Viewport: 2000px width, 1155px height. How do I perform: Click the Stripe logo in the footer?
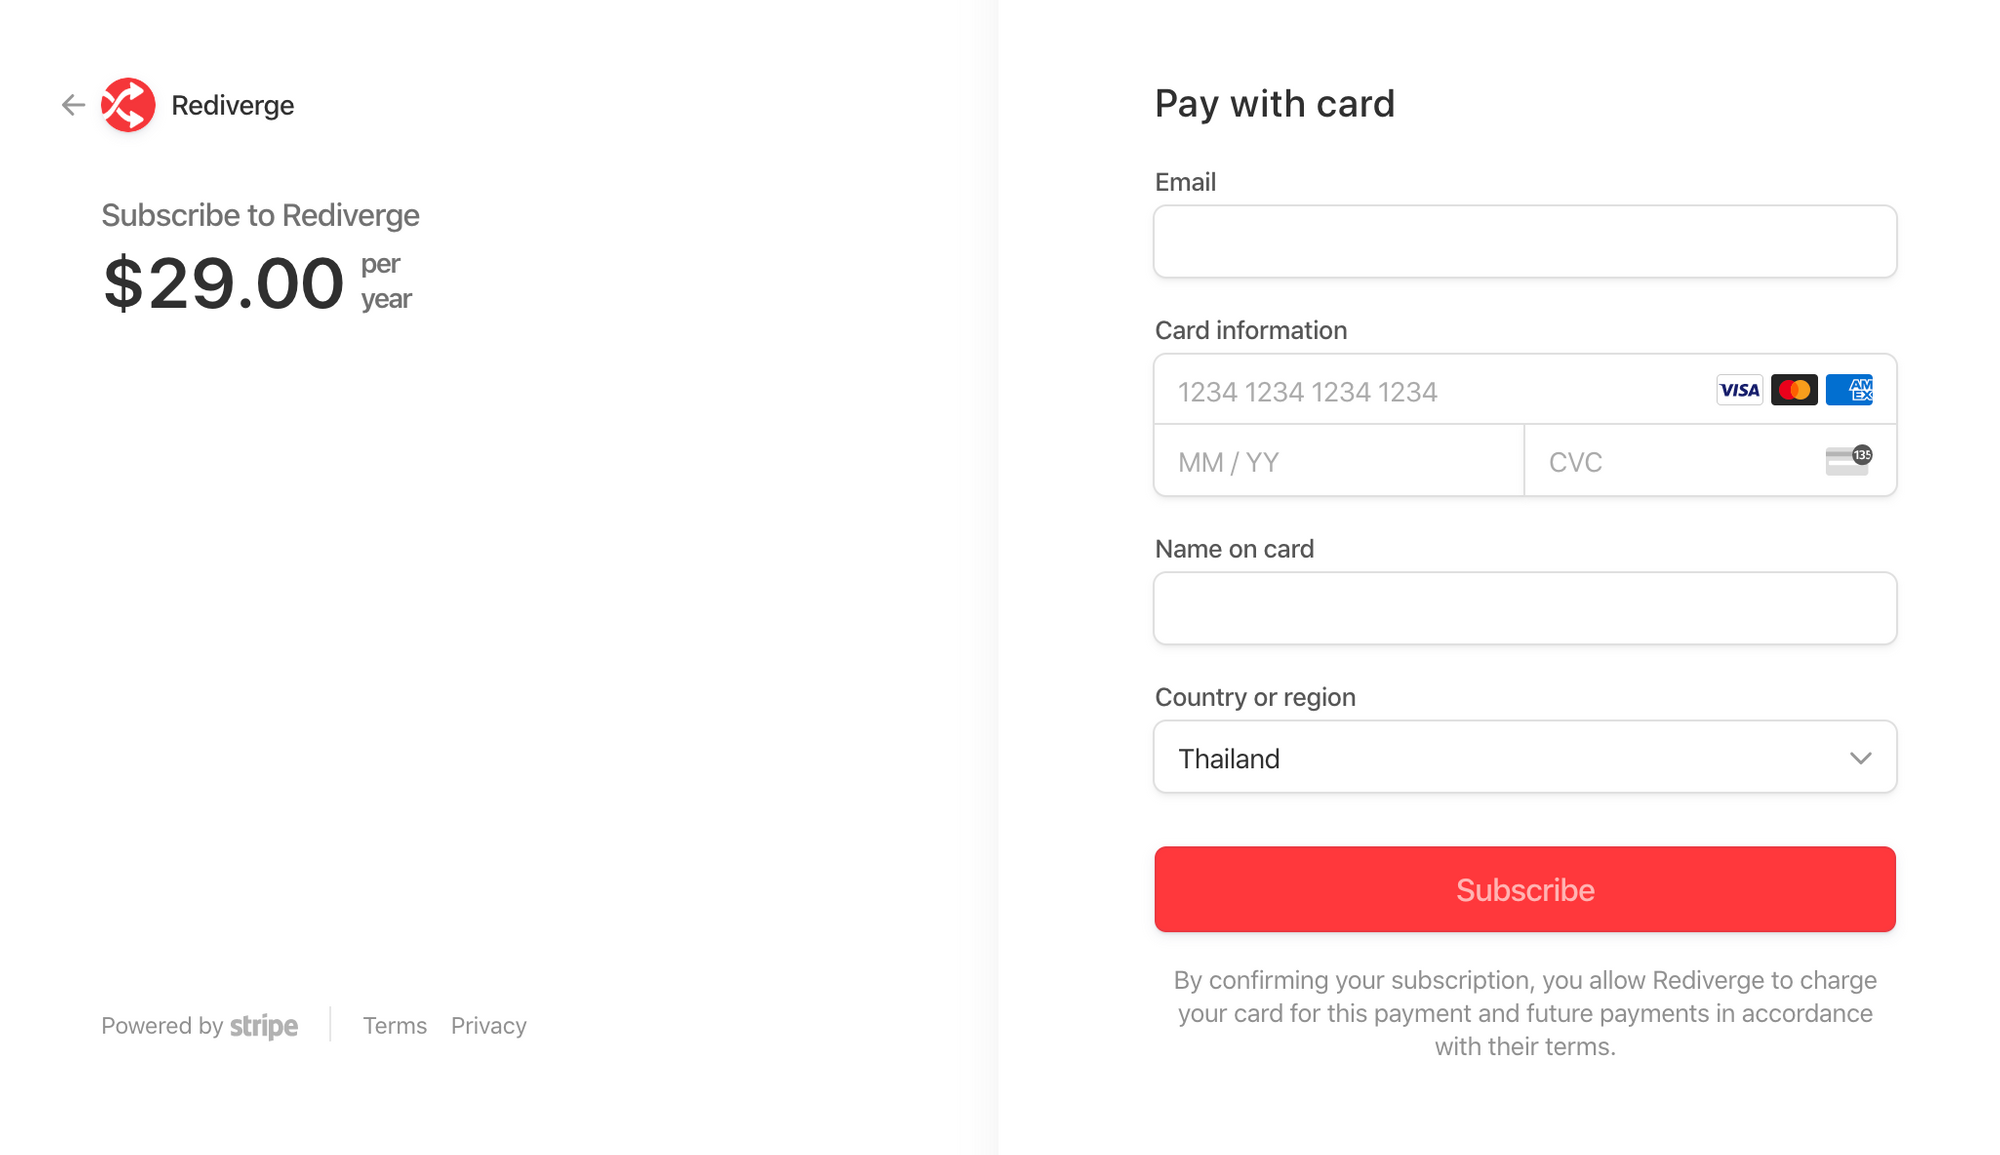[x=263, y=1025]
